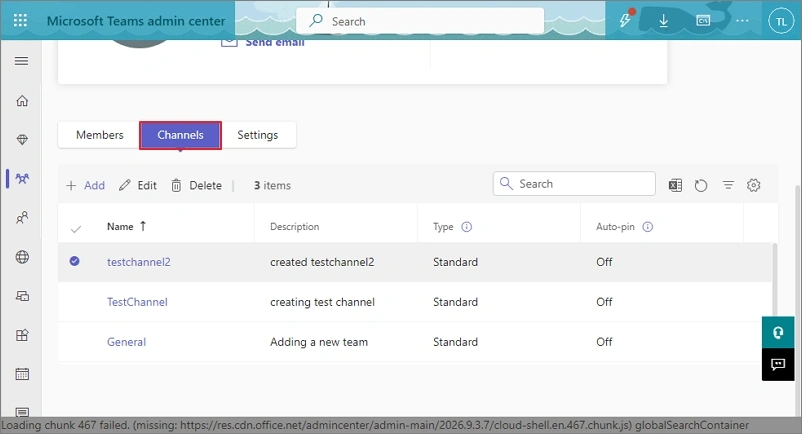Open the feedback chat floating button
The width and height of the screenshot is (802, 434).
(x=778, y=364)
